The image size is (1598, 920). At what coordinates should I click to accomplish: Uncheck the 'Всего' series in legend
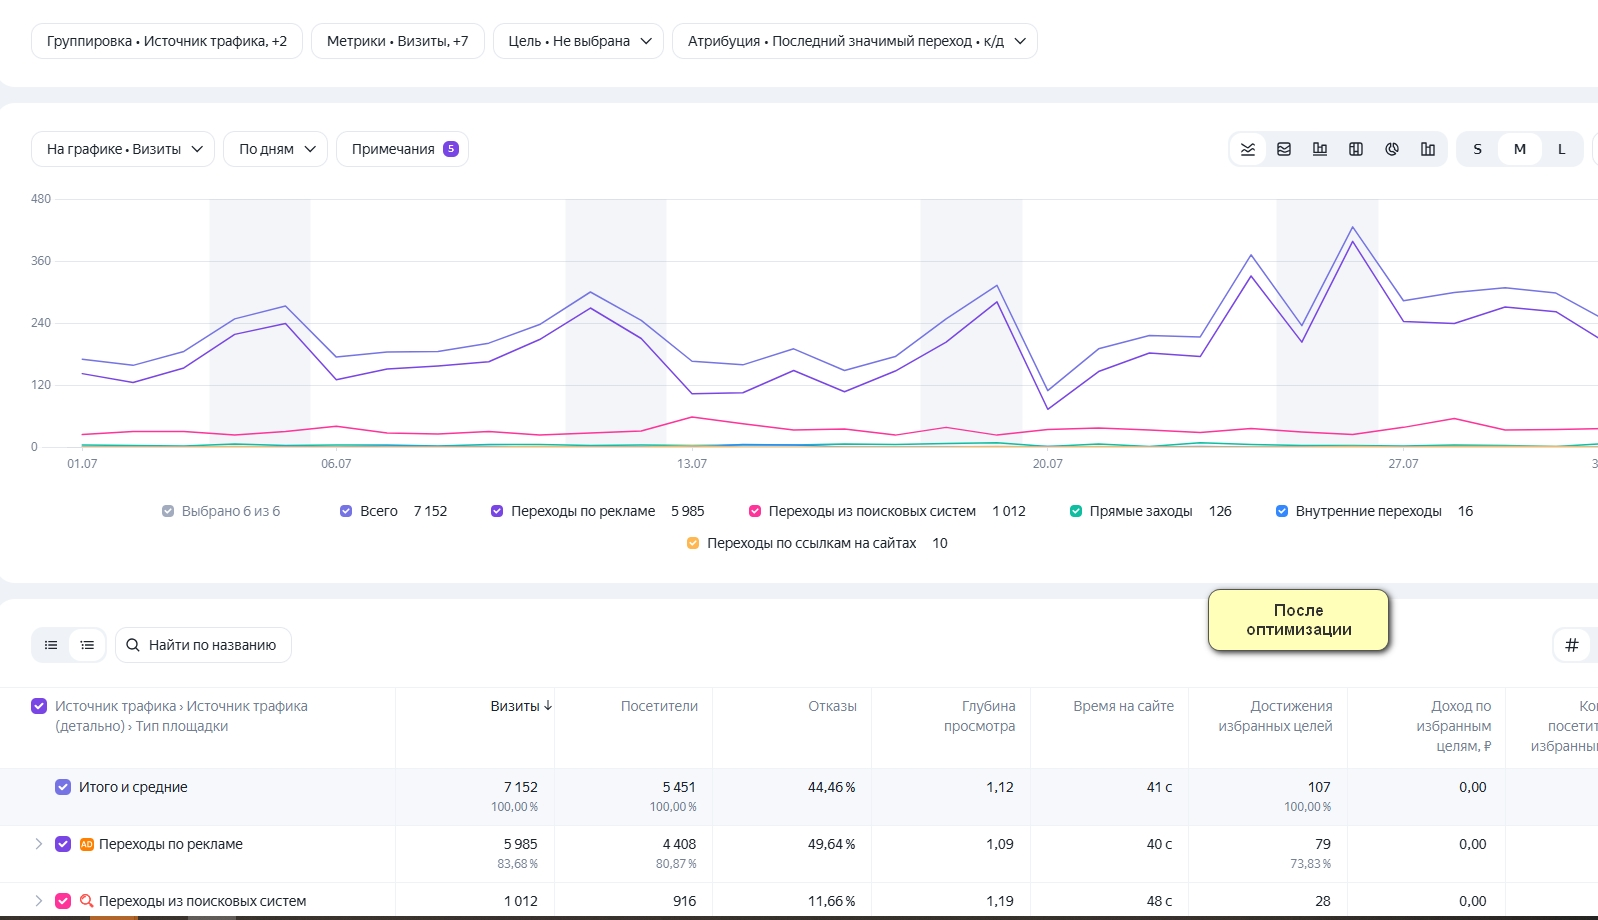[346, 511]
